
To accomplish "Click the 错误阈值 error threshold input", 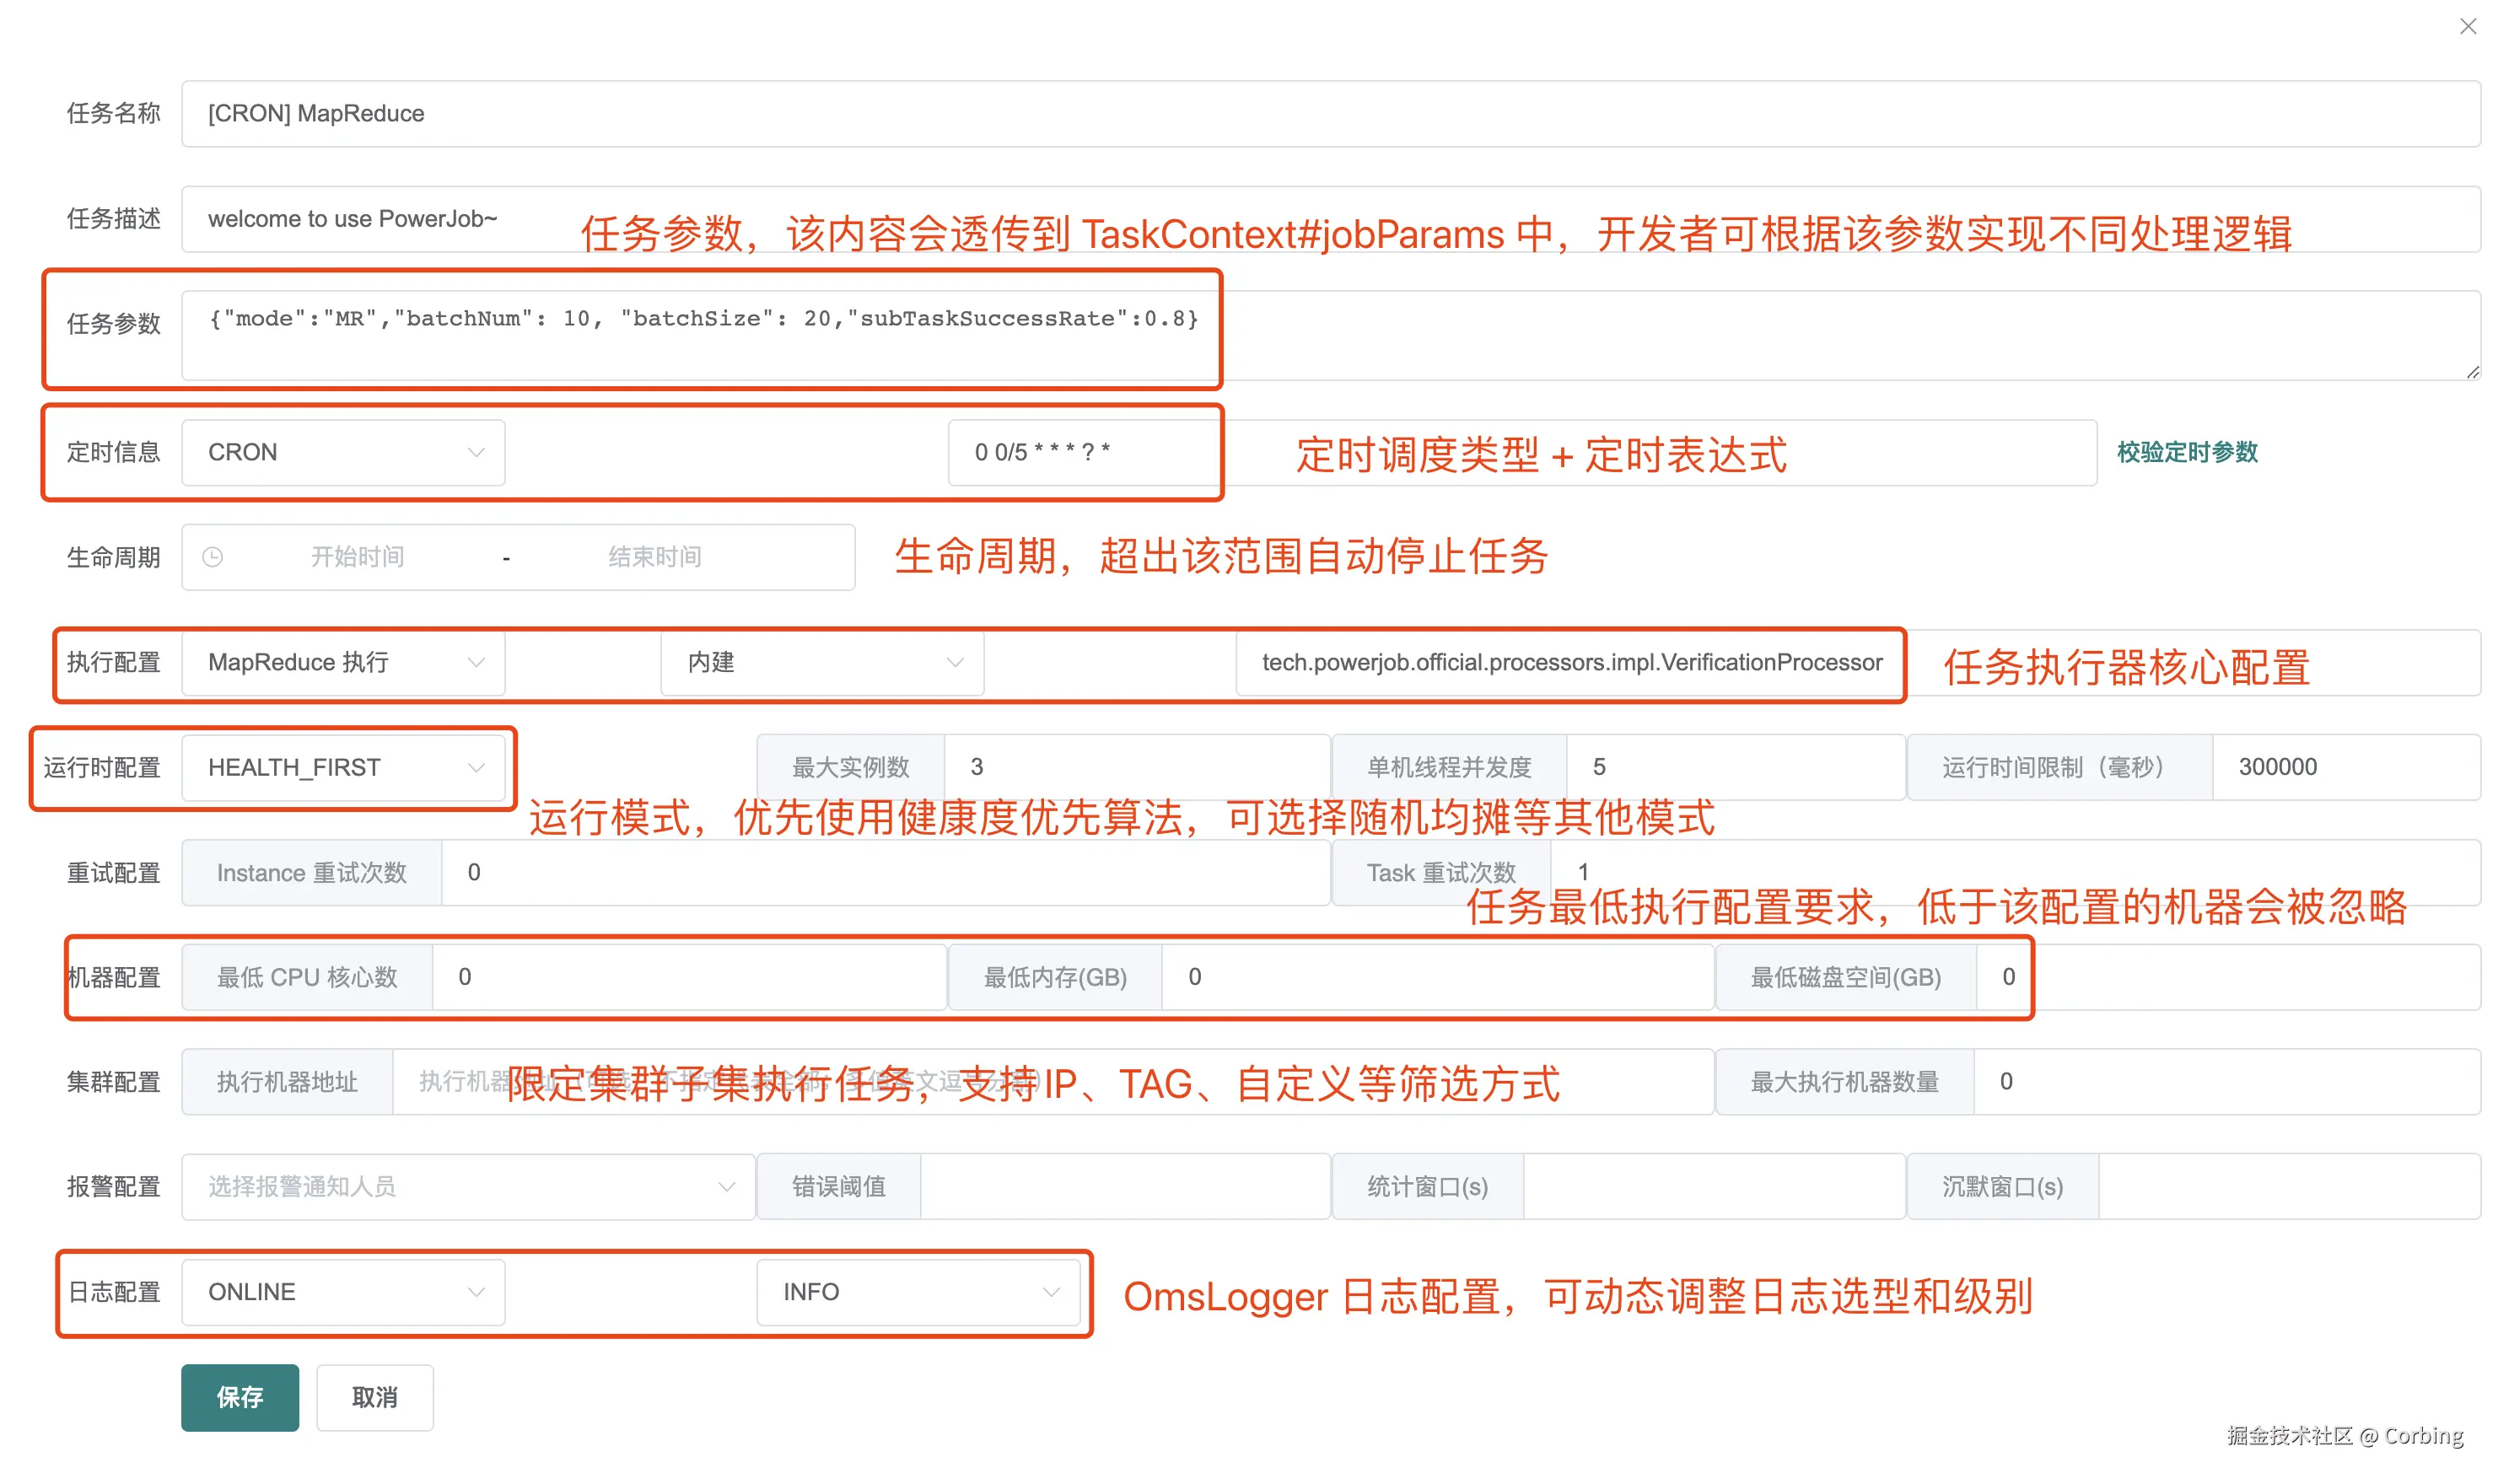I will tap(1123, 1186).
